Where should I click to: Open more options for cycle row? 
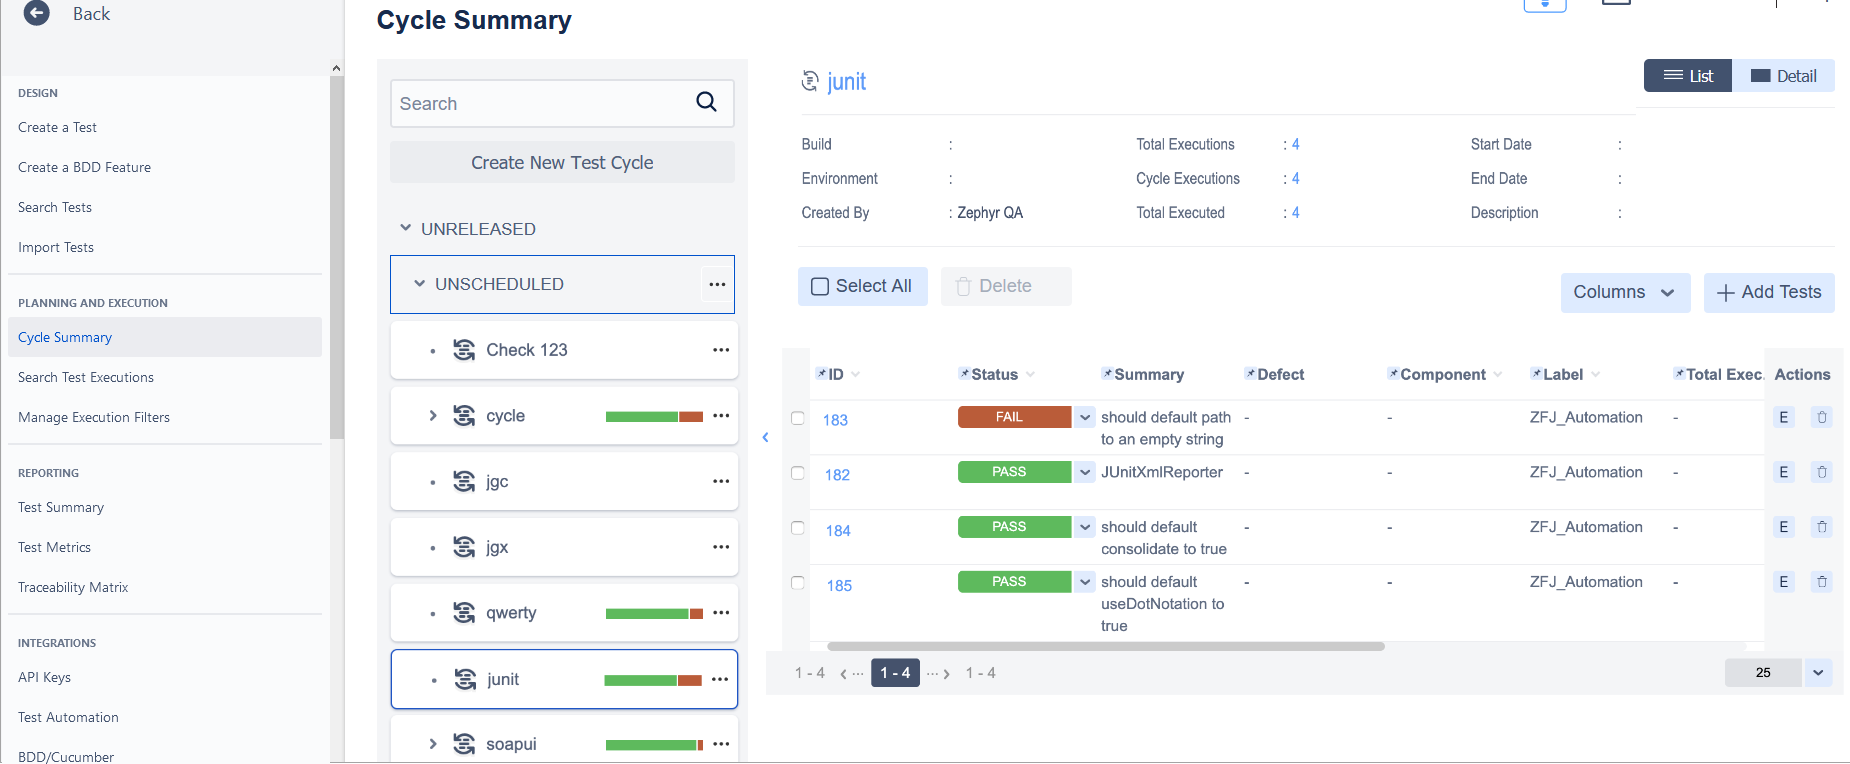(x=721, y=416)
